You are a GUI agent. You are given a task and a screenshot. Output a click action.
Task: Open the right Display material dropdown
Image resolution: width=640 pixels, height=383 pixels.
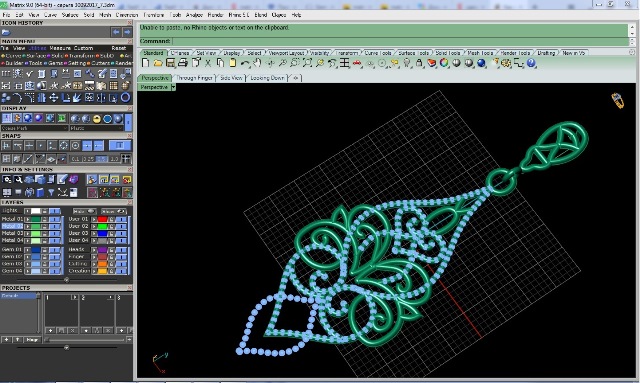click(96, 128)
